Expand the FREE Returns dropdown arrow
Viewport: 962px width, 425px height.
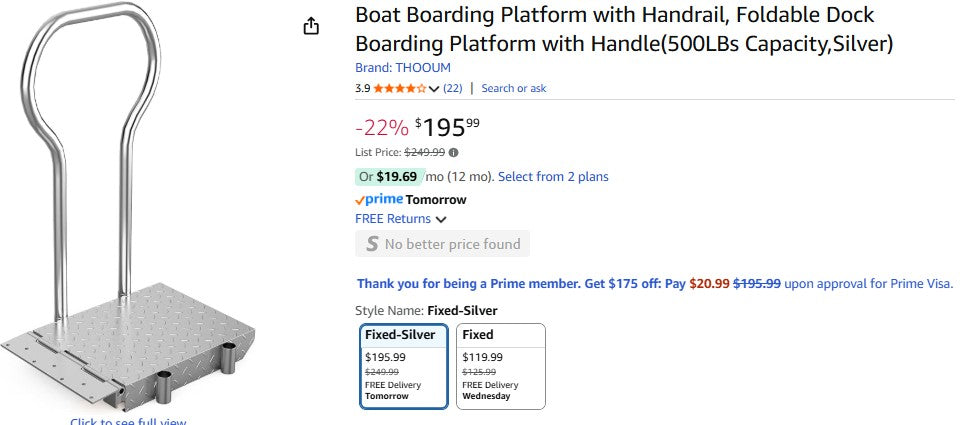(441, 219)
